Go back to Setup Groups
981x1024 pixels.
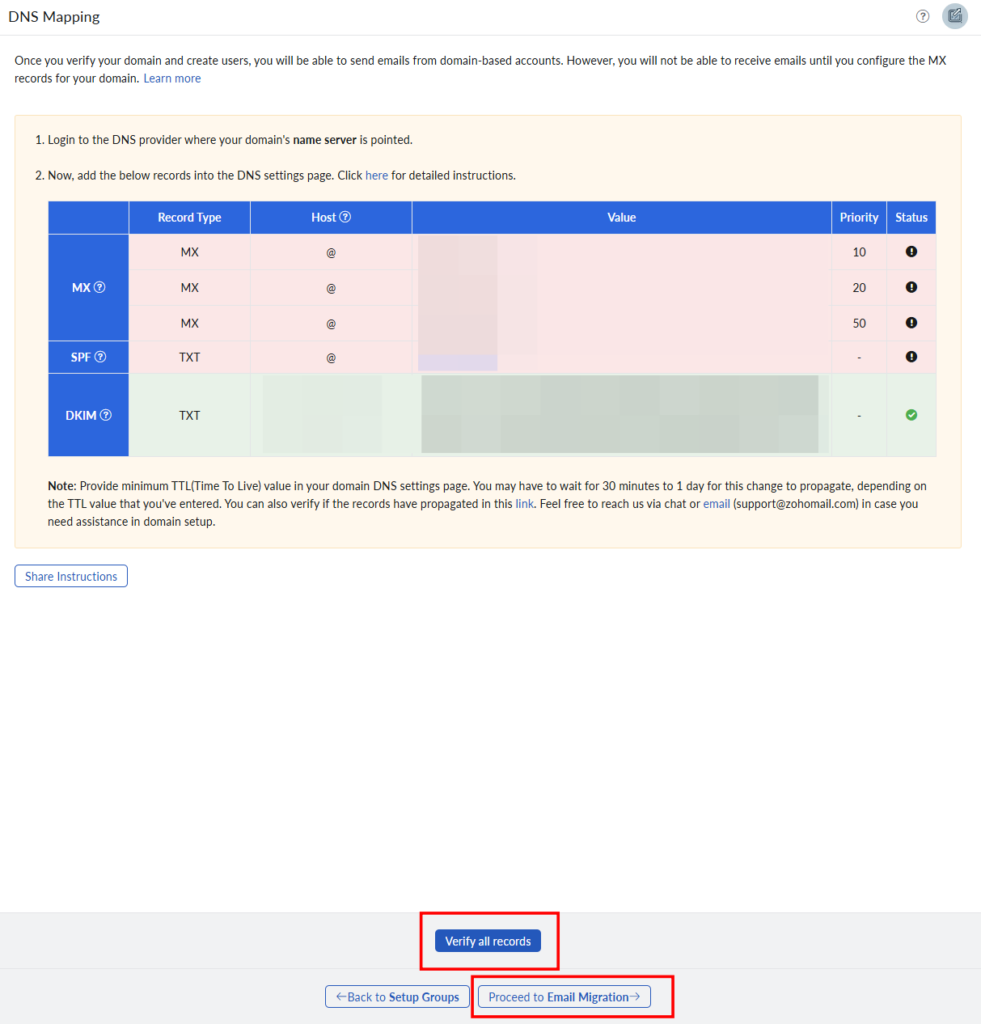click(x=397, y=997)
